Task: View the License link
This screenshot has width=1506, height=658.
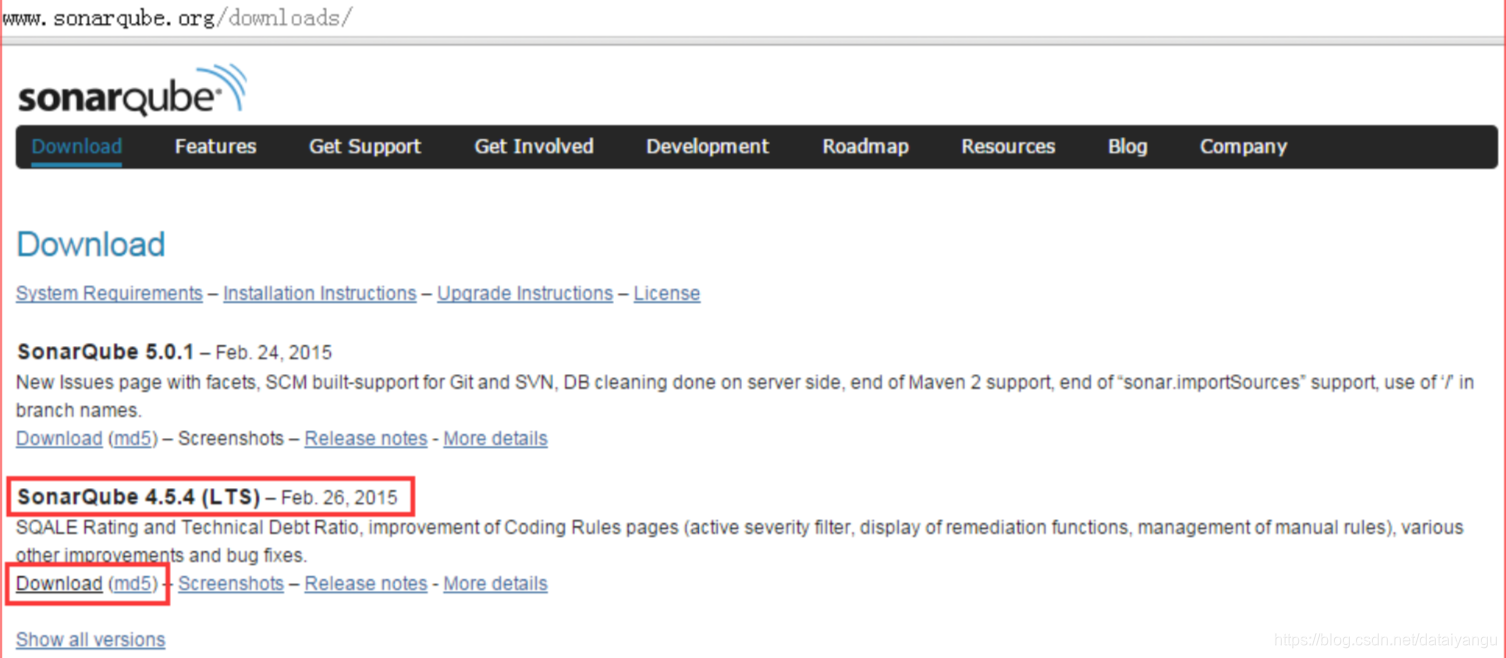Action: point(667,293)
